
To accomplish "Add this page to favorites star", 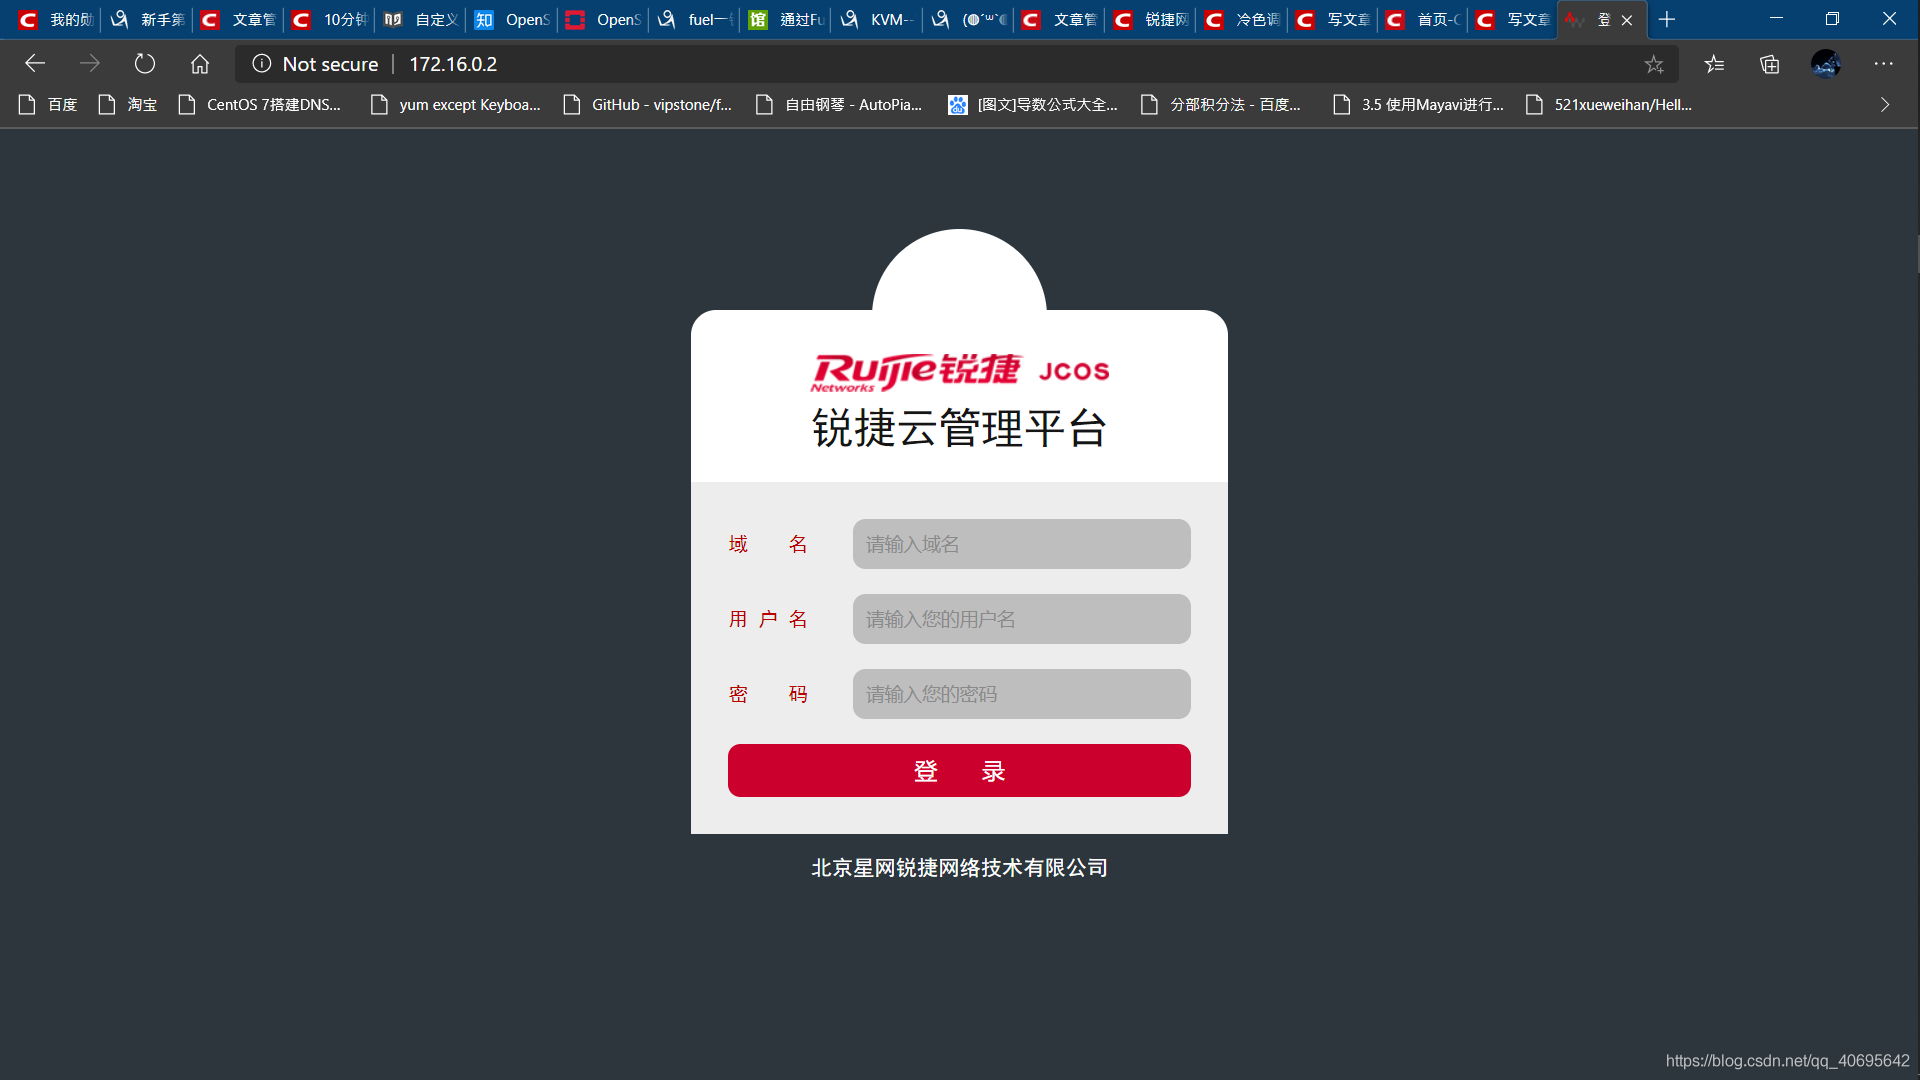I will [1654, 64].
